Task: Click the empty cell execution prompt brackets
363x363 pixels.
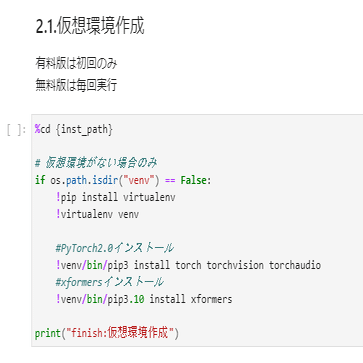Action: point(16,130)
